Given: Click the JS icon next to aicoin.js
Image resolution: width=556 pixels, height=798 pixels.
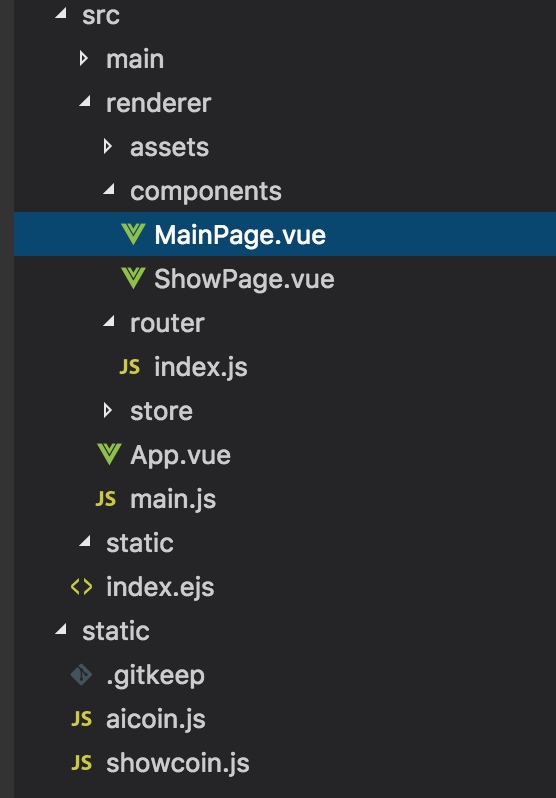Looking at the screenshot, I should (81, 719).
